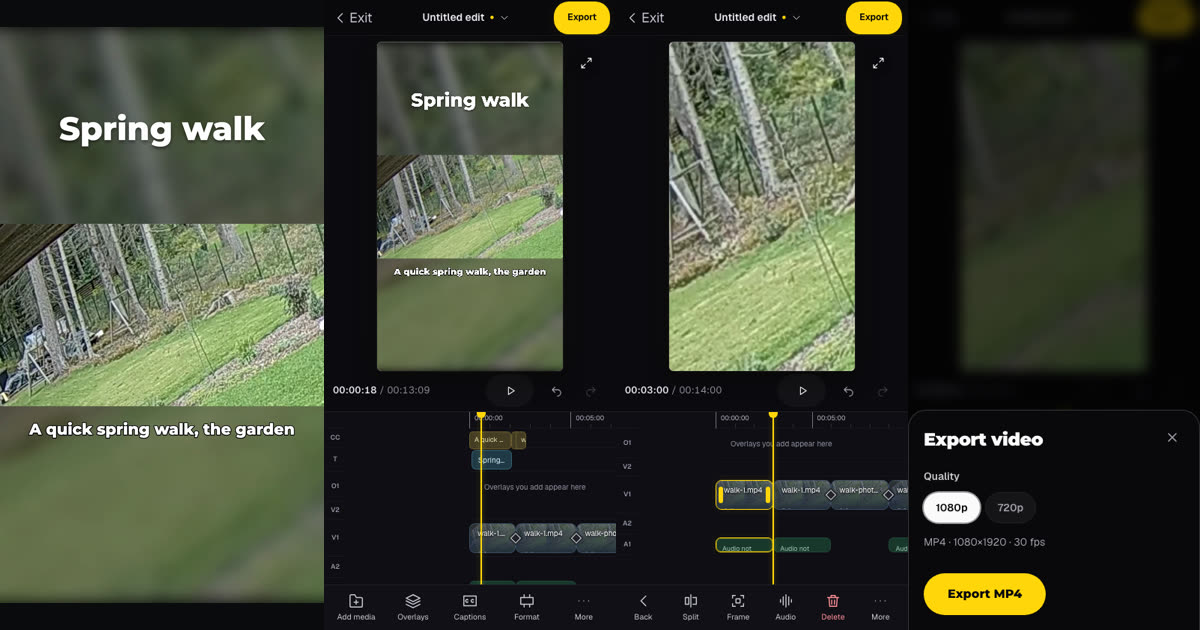Image resolution: width=1200 pixels, height=630 pixels.
Task: Tap the Export MP4 button
Action: click(x=984, y=594)
